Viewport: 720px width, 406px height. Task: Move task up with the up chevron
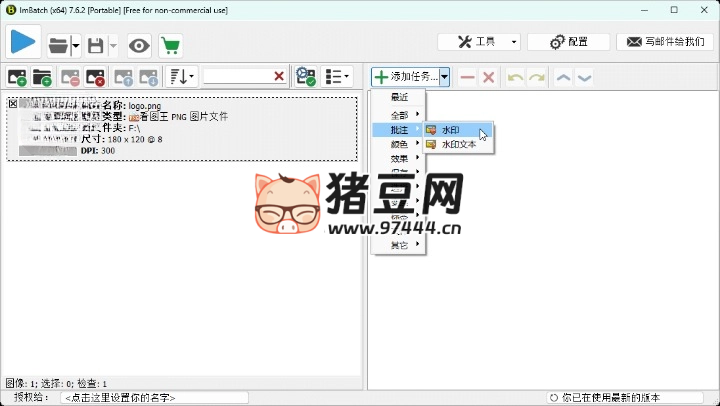(x=563, y=77)
